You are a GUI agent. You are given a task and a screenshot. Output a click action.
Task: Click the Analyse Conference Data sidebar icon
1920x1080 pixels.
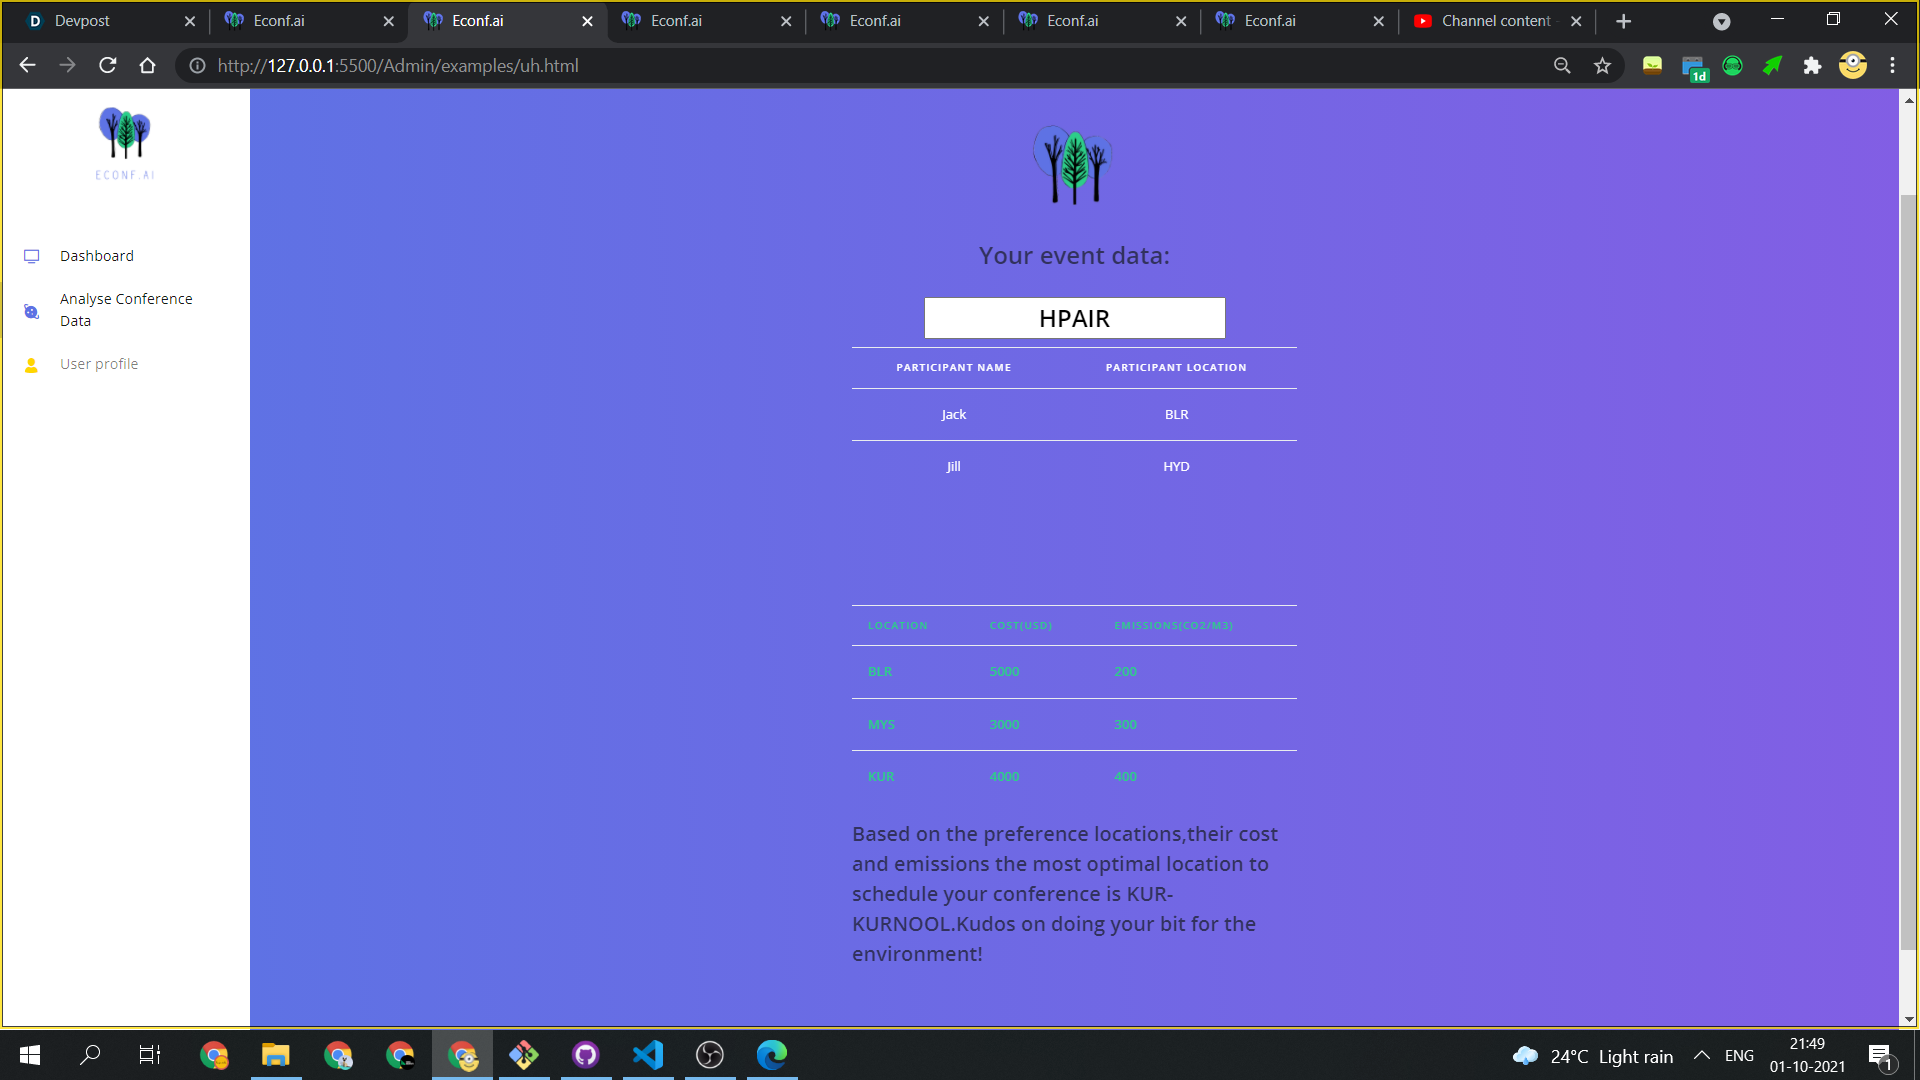click(x=32, y=311)
